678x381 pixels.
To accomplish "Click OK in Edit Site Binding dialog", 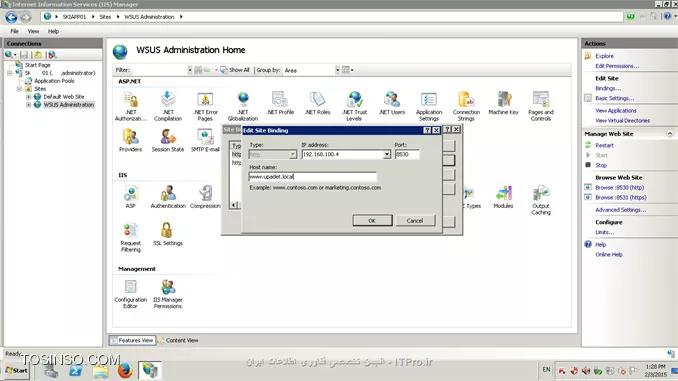I will click(372, 221).
